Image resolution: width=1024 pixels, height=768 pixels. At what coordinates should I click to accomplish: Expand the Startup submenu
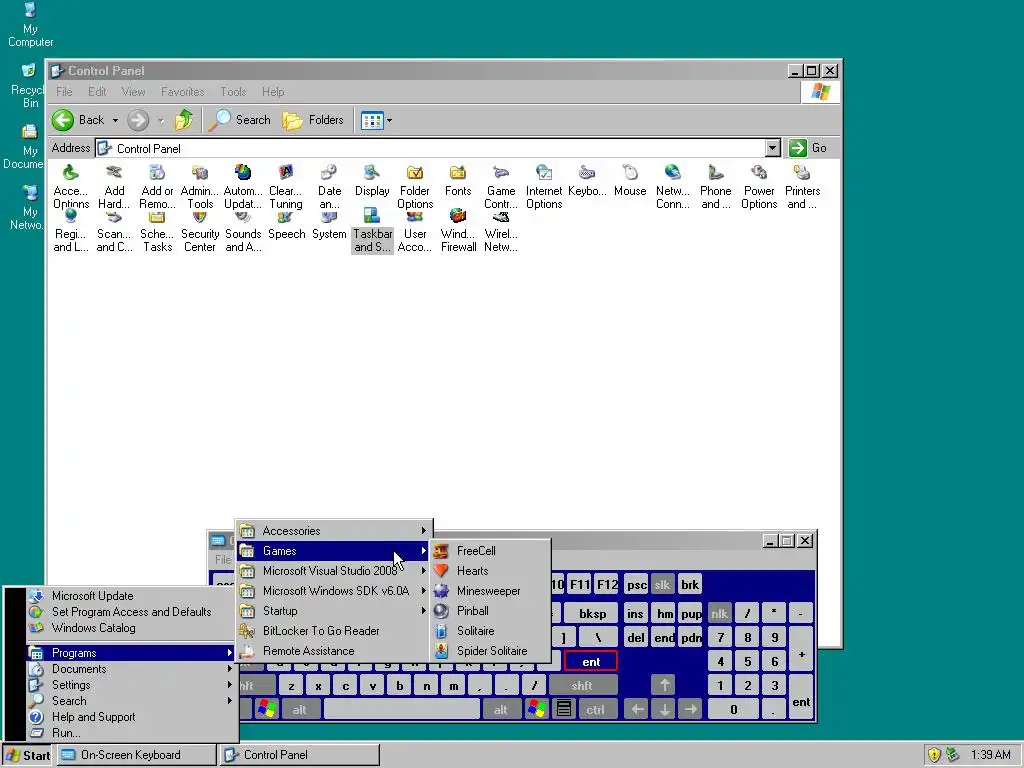[x=333, y=611]
